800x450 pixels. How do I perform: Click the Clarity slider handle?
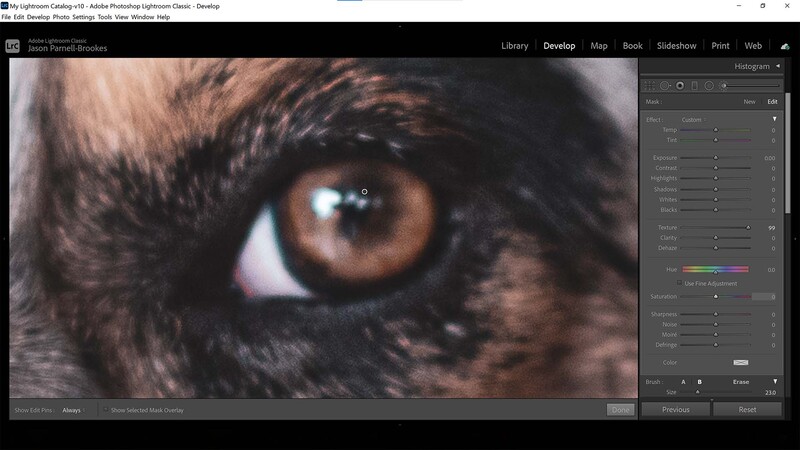[715, 238]
